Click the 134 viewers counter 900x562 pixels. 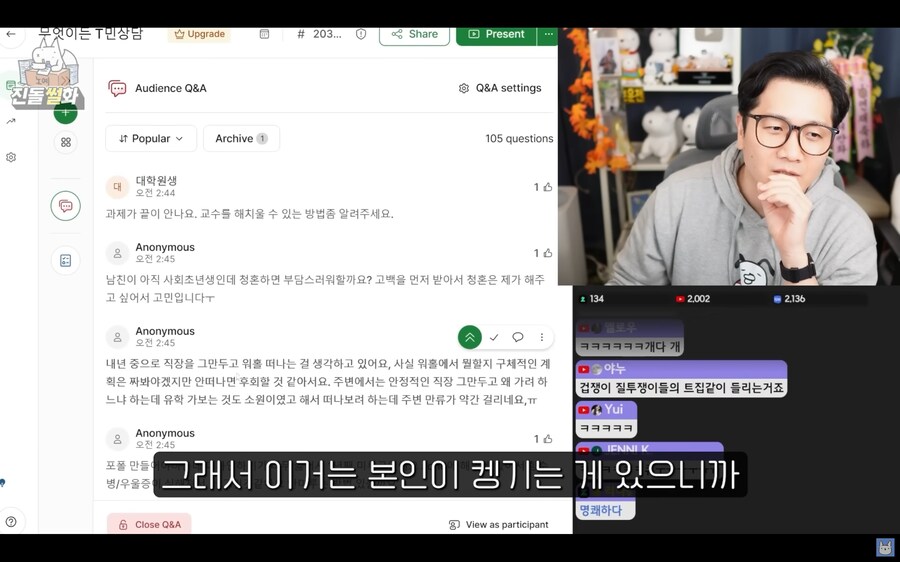click(x=592, y=299)
